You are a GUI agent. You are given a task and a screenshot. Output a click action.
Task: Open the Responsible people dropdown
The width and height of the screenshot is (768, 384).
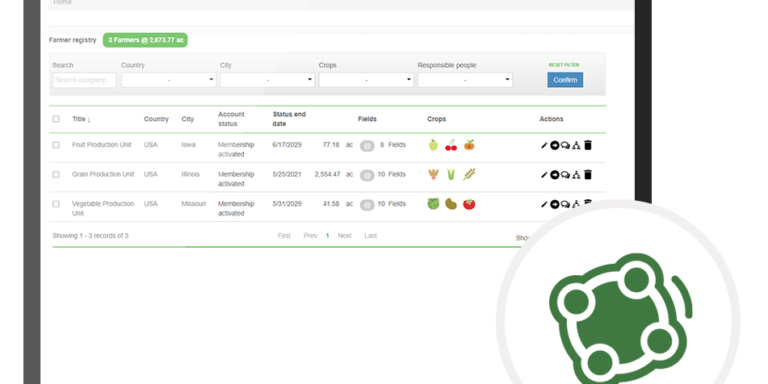coord(465,80)
